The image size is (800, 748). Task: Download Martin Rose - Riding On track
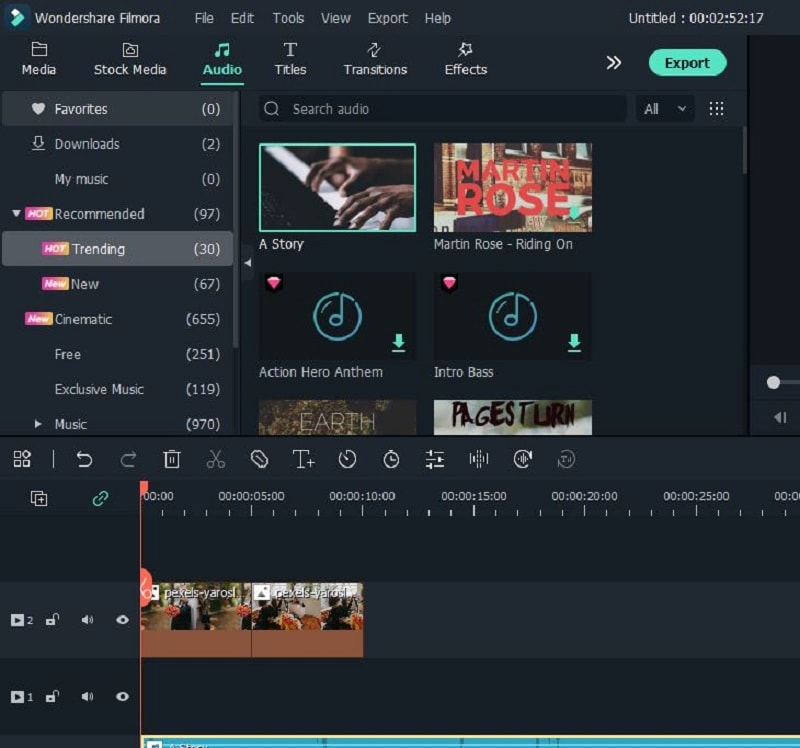[575, 213]
